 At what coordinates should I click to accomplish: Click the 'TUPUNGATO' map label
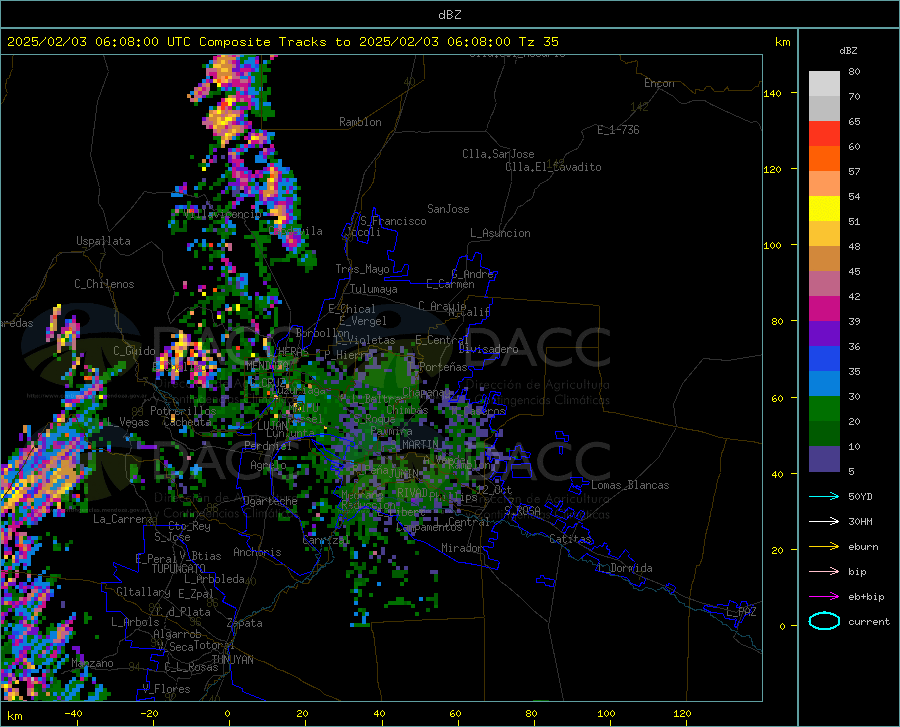click(x=179, y=569)
